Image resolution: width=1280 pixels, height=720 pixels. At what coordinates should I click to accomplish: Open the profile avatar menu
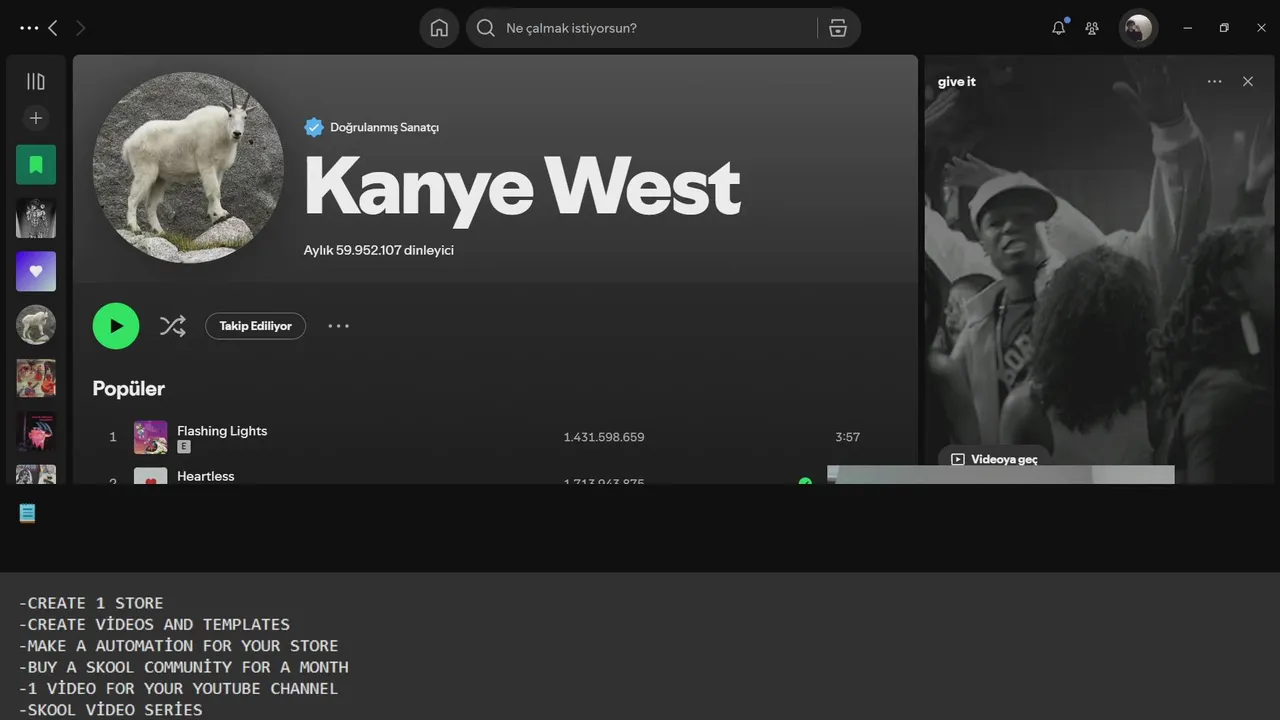point(1138,28)
